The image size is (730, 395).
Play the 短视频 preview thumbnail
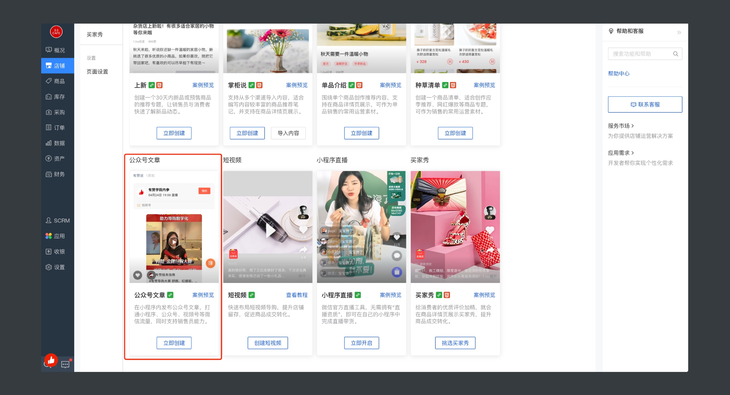[x=270, y=231]
